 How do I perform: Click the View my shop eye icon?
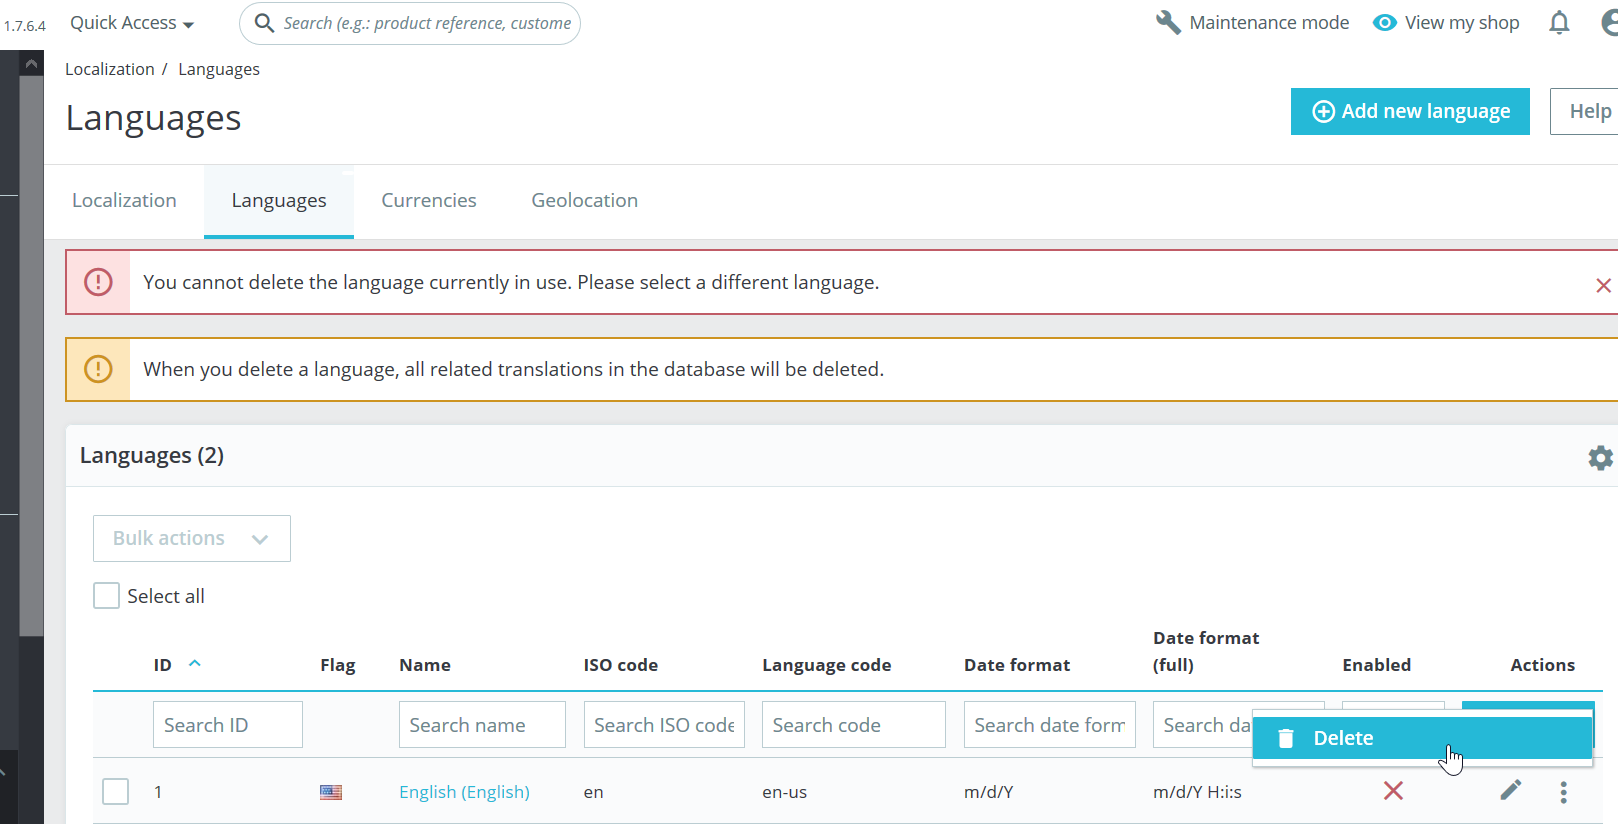[x=1384, y=23]
